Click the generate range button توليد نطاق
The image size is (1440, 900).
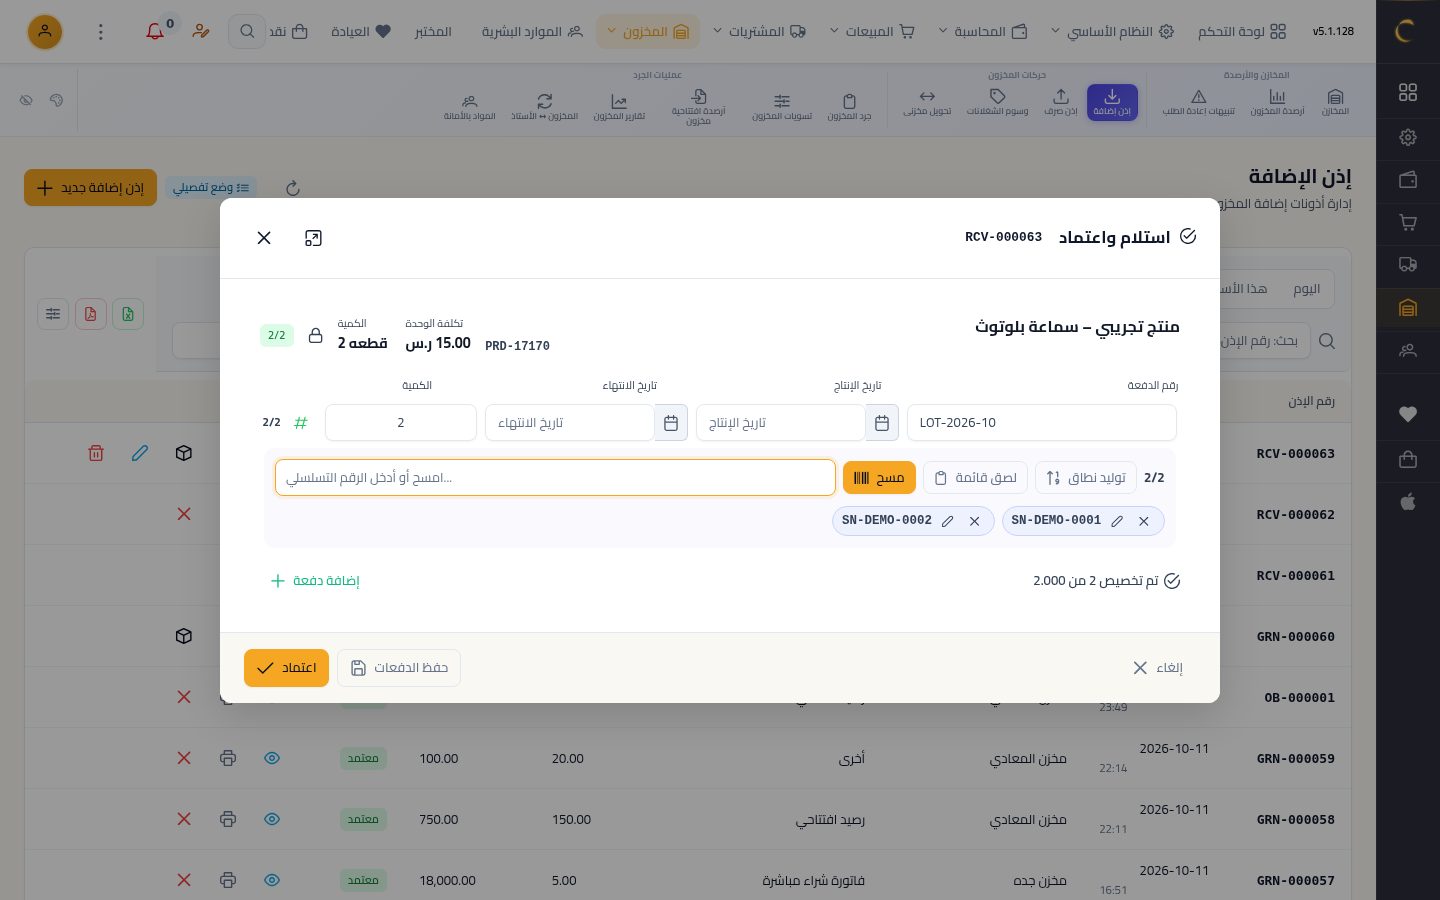(1085, 478)
